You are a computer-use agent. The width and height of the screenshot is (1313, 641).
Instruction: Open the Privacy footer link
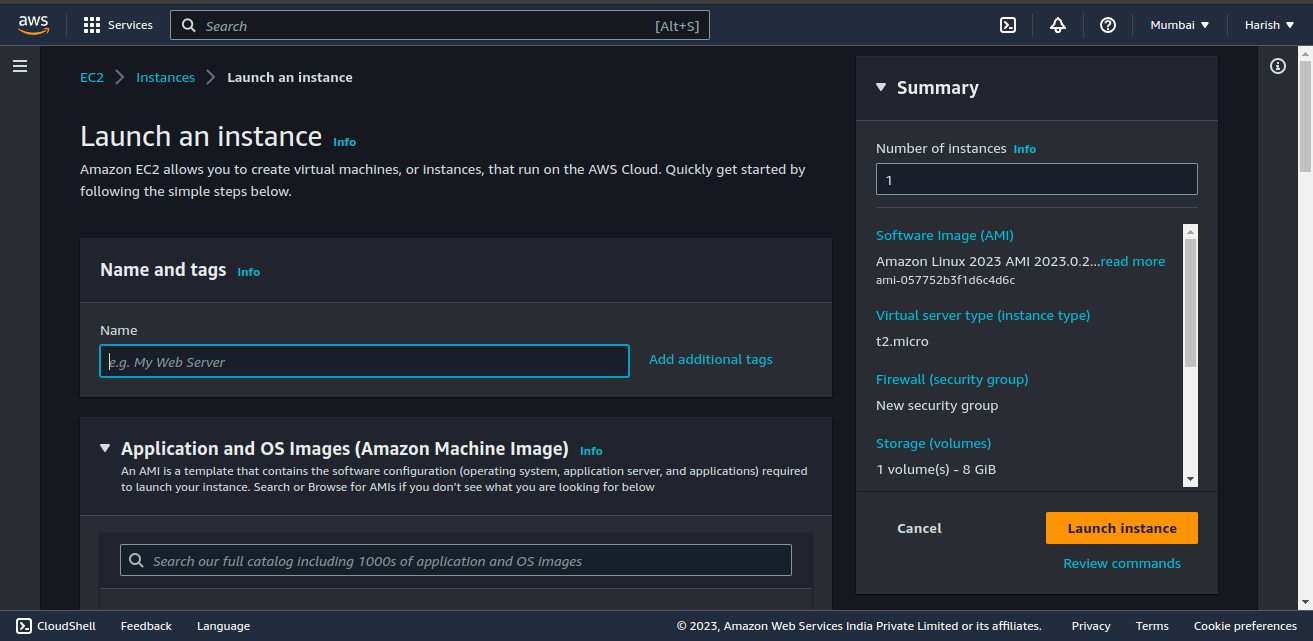1091,626
